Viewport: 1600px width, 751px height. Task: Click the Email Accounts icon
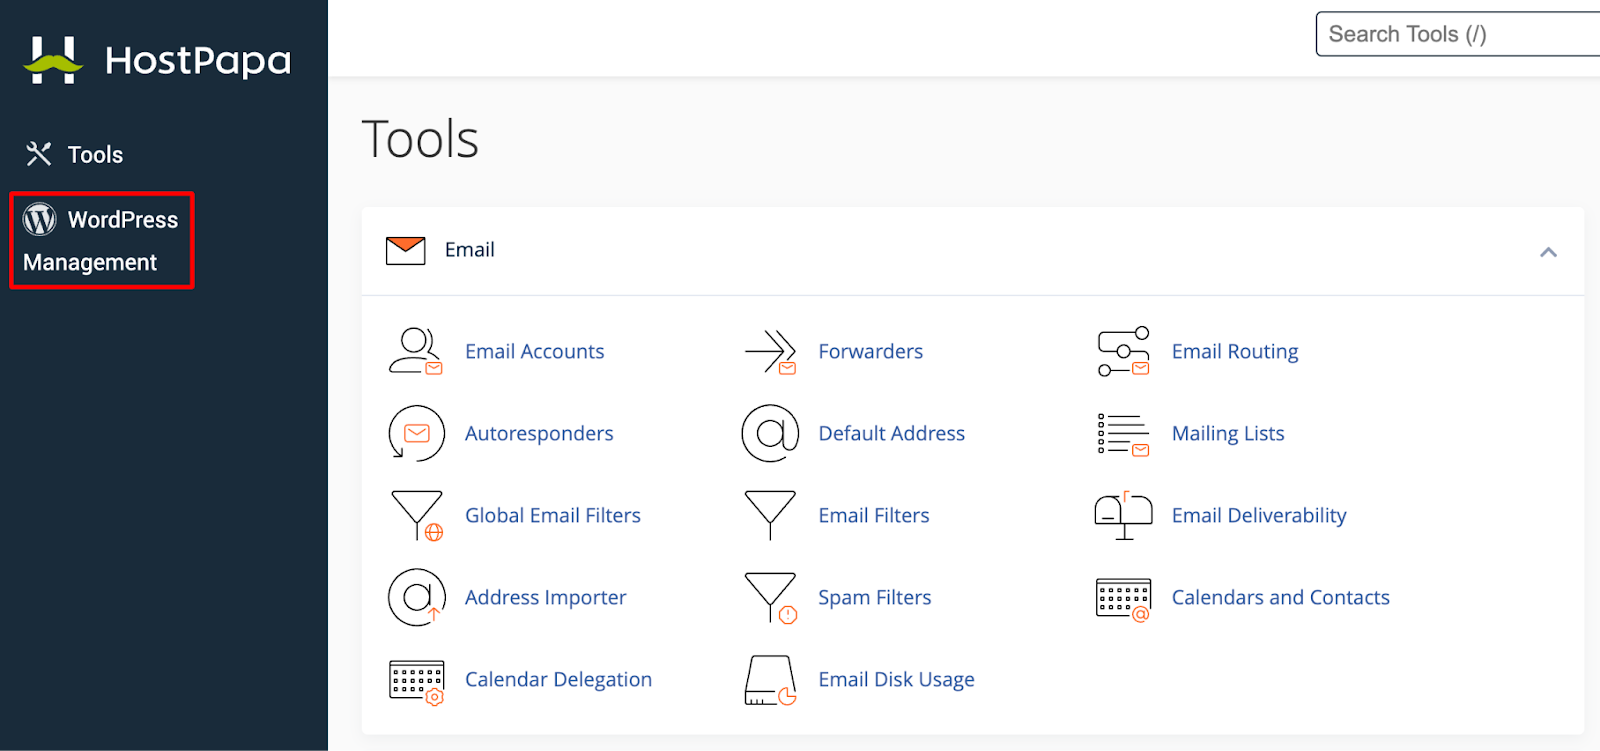click(416, 351)
